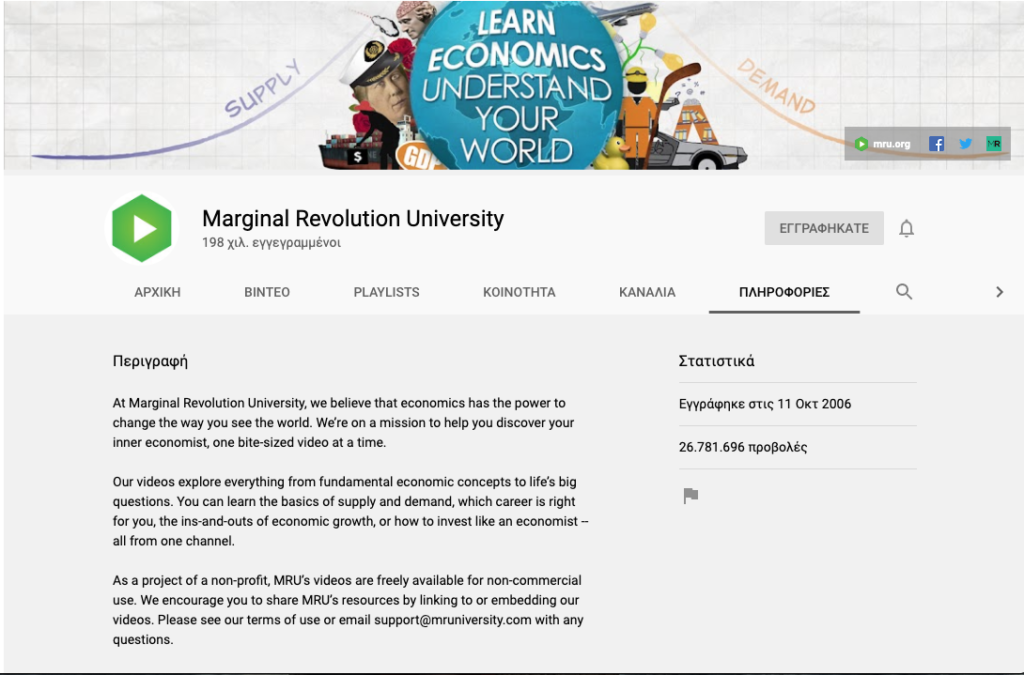This screenshot has width=1024, height=675.
Task: Switch to the ΒΙΝΤΕΟ tab
Action: click(x=267, y=292)
